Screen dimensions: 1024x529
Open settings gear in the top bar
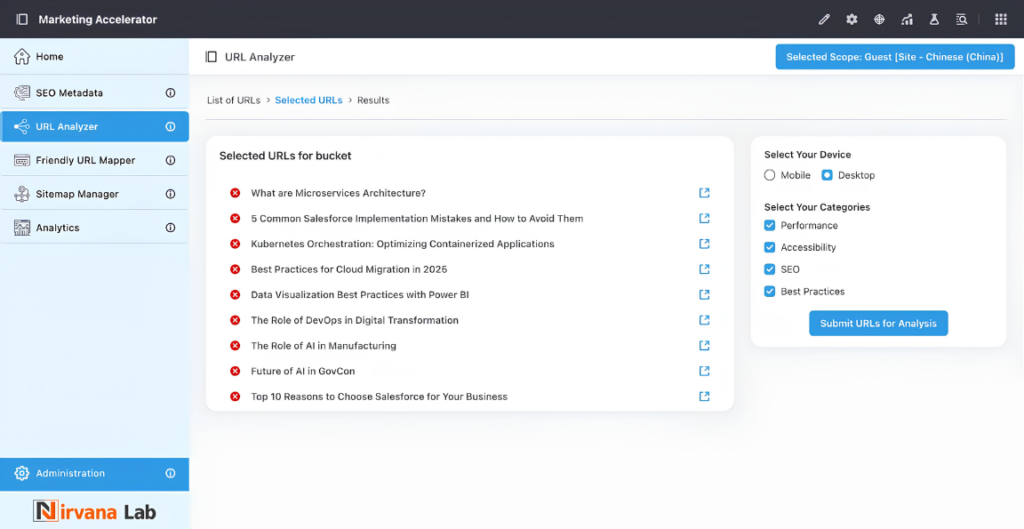[852, 20]
